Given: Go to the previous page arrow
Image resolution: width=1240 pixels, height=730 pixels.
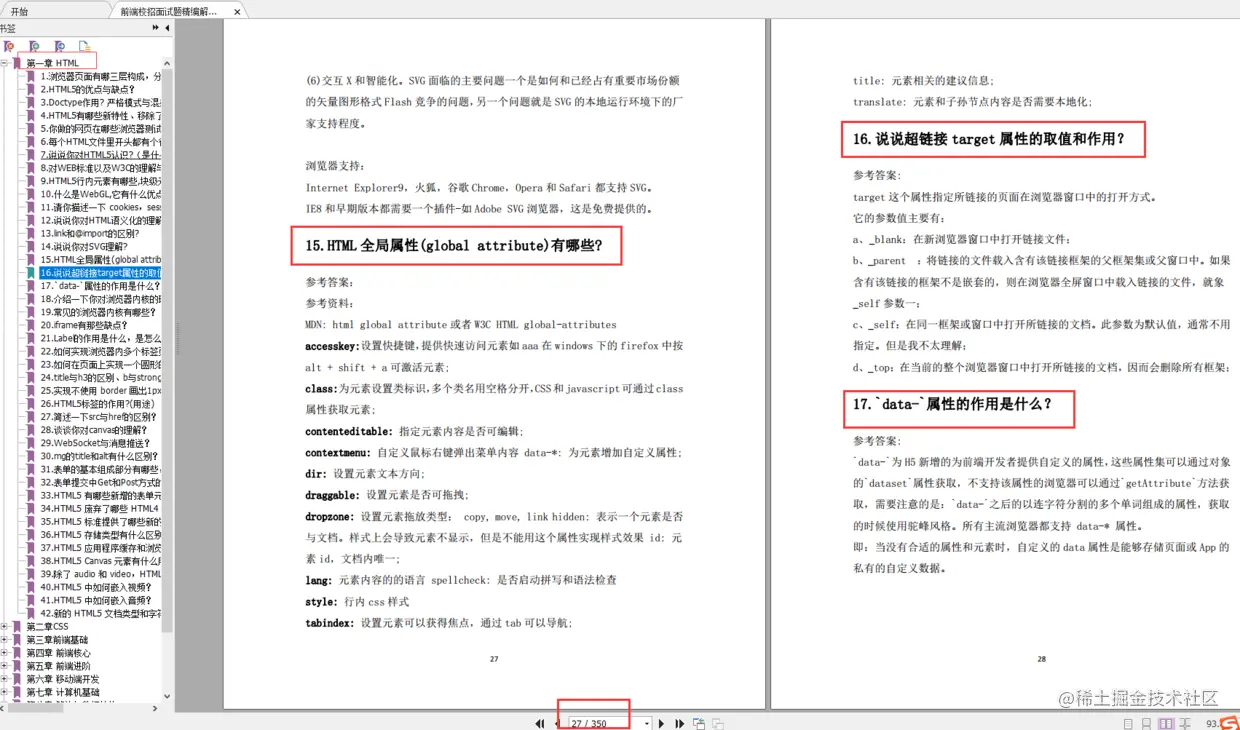Looking at the screenshot, I should tap(558, 723).
